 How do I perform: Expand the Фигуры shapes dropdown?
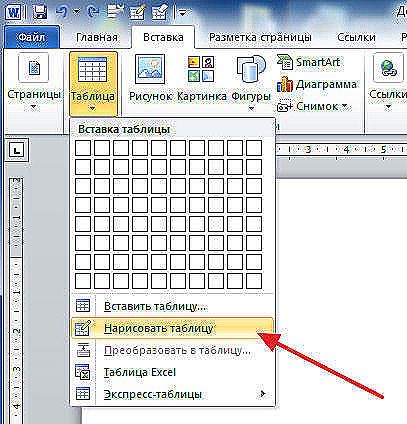pos(251,108)
